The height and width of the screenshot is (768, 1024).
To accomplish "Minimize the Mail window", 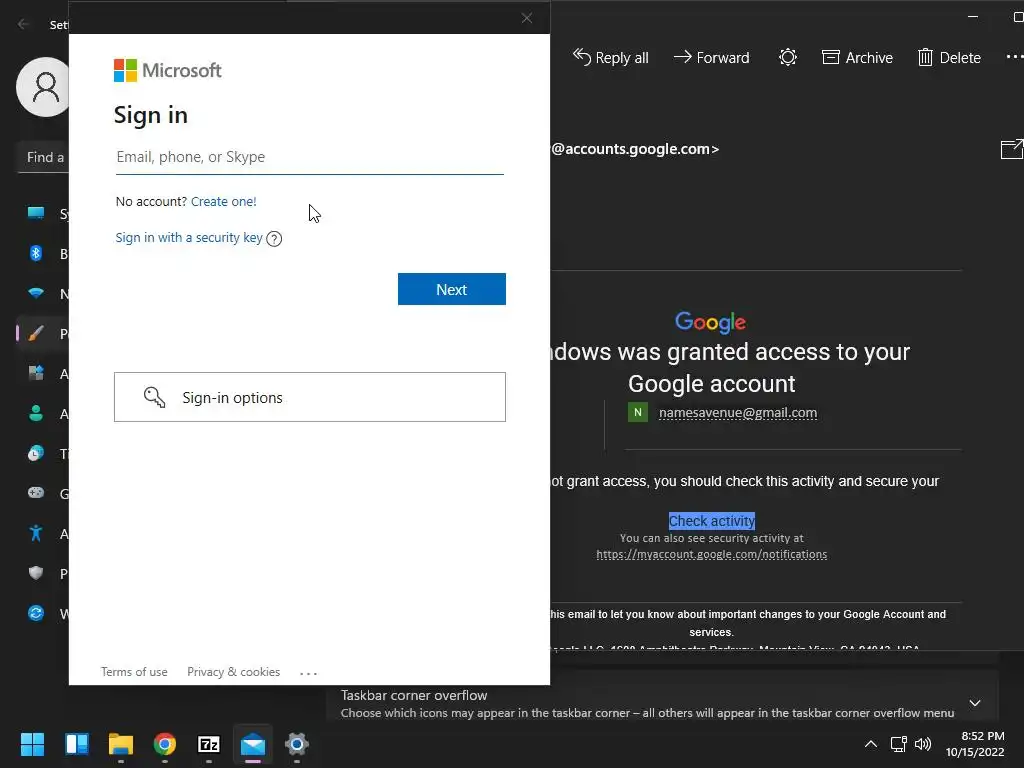I will click(x=973, y=17).
